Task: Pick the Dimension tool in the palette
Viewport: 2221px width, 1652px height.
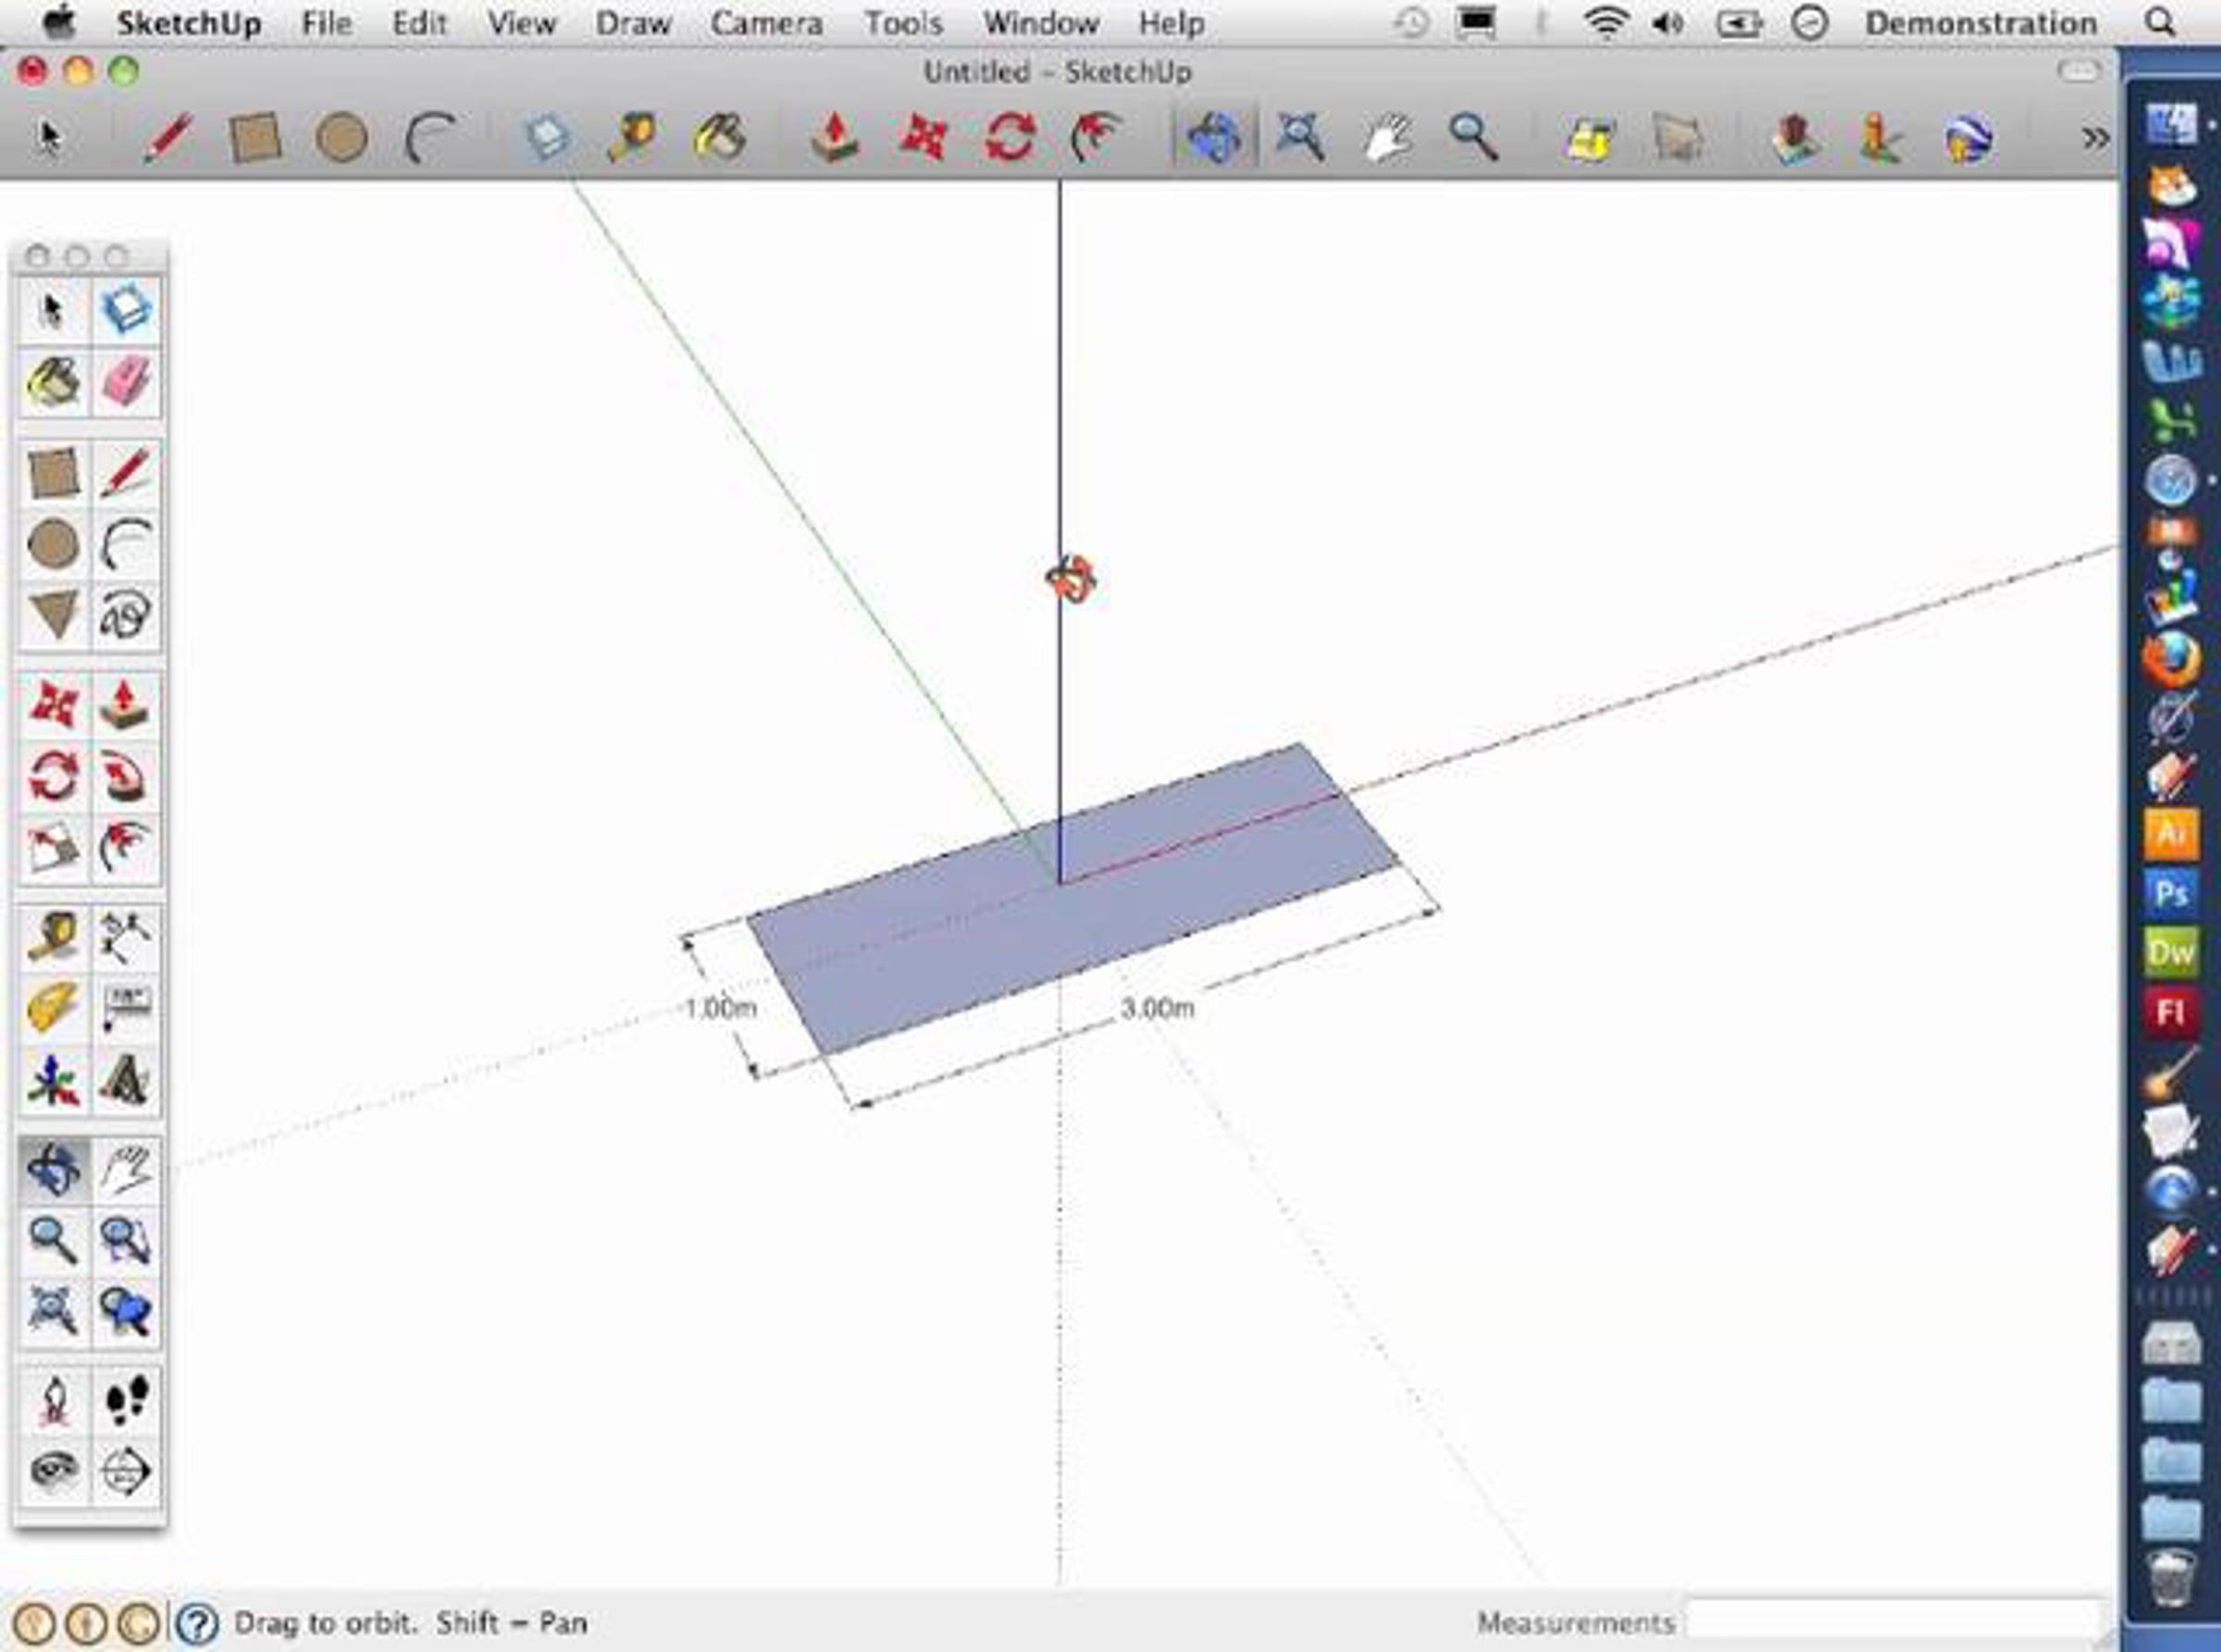Action: click(126, 938)
